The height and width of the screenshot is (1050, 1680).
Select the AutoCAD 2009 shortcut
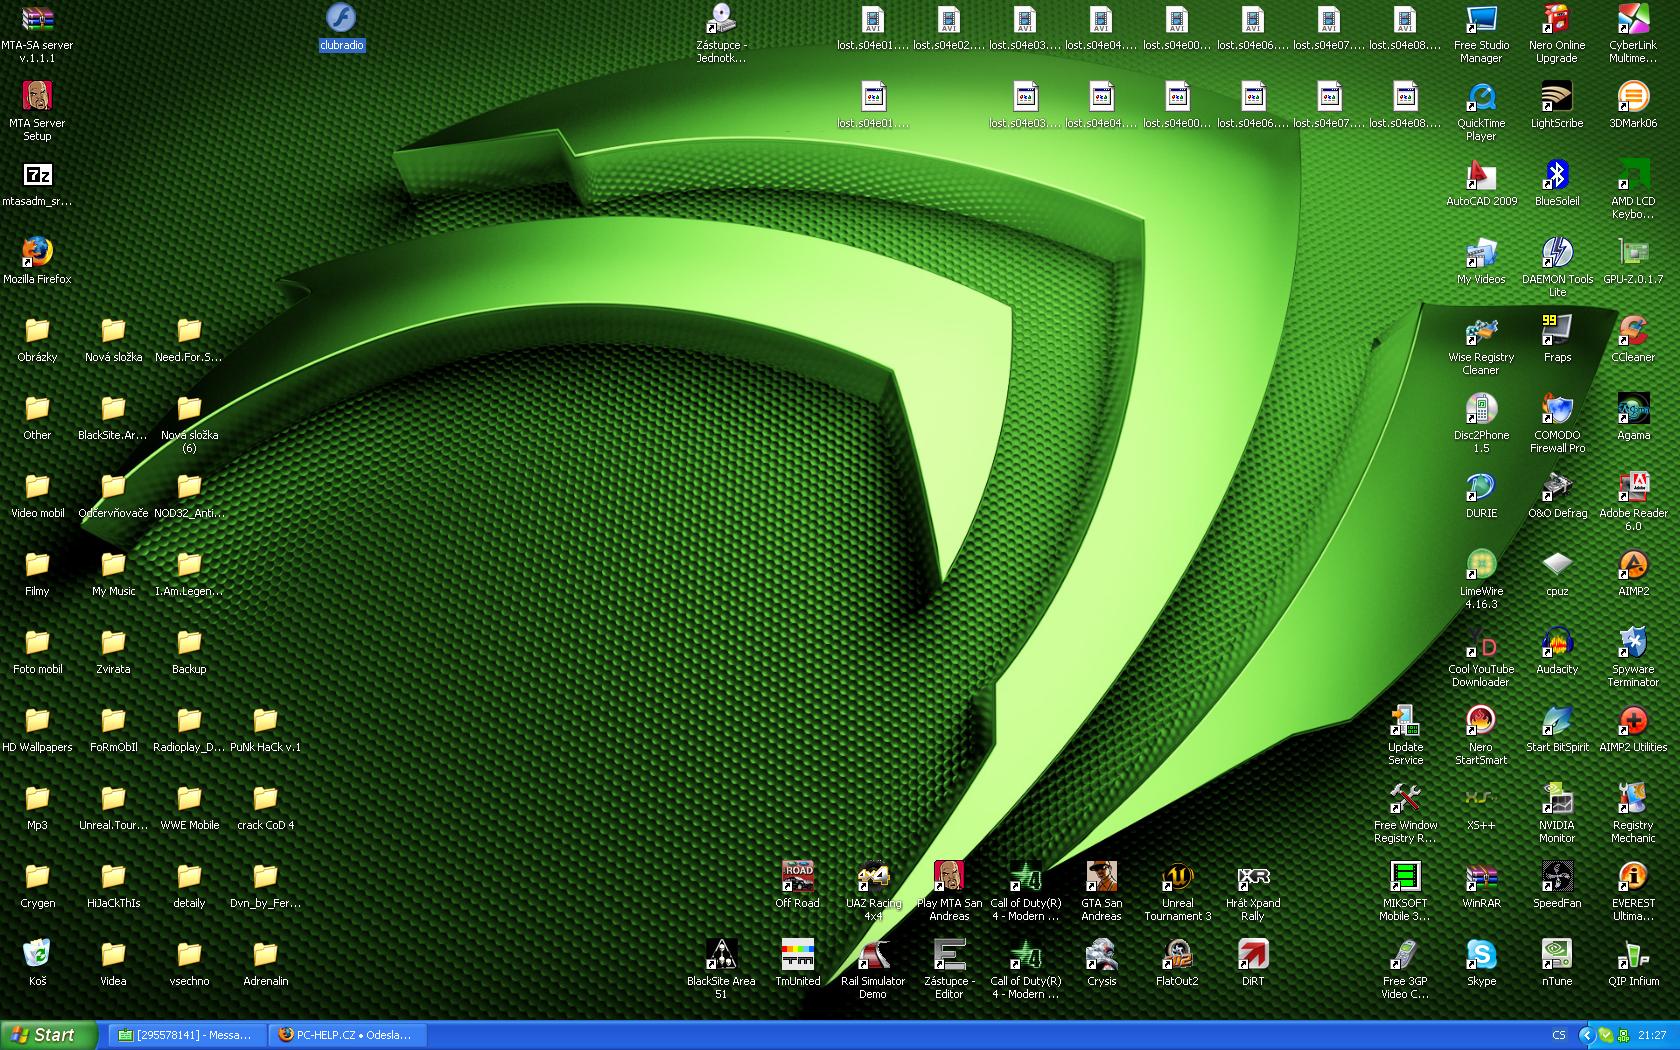pos(1481,175)
